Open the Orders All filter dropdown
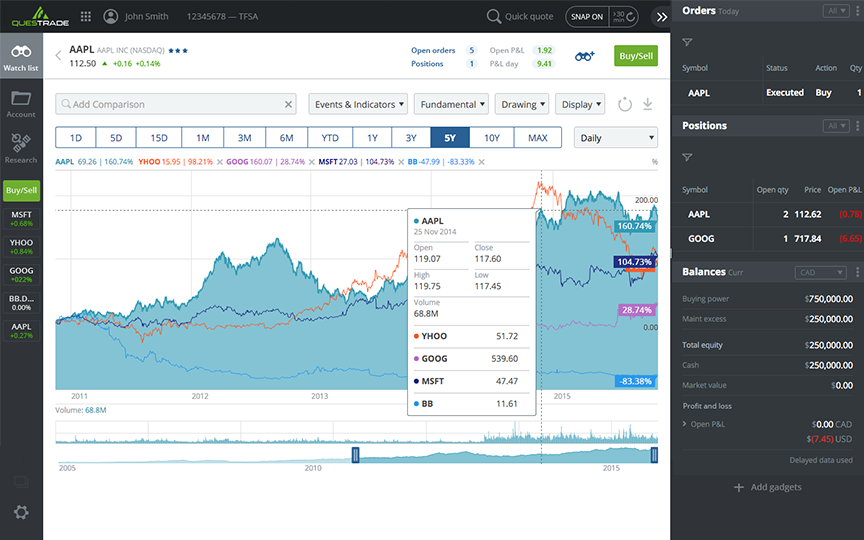This screenshot has width=864, height=540. pos(836,11)
